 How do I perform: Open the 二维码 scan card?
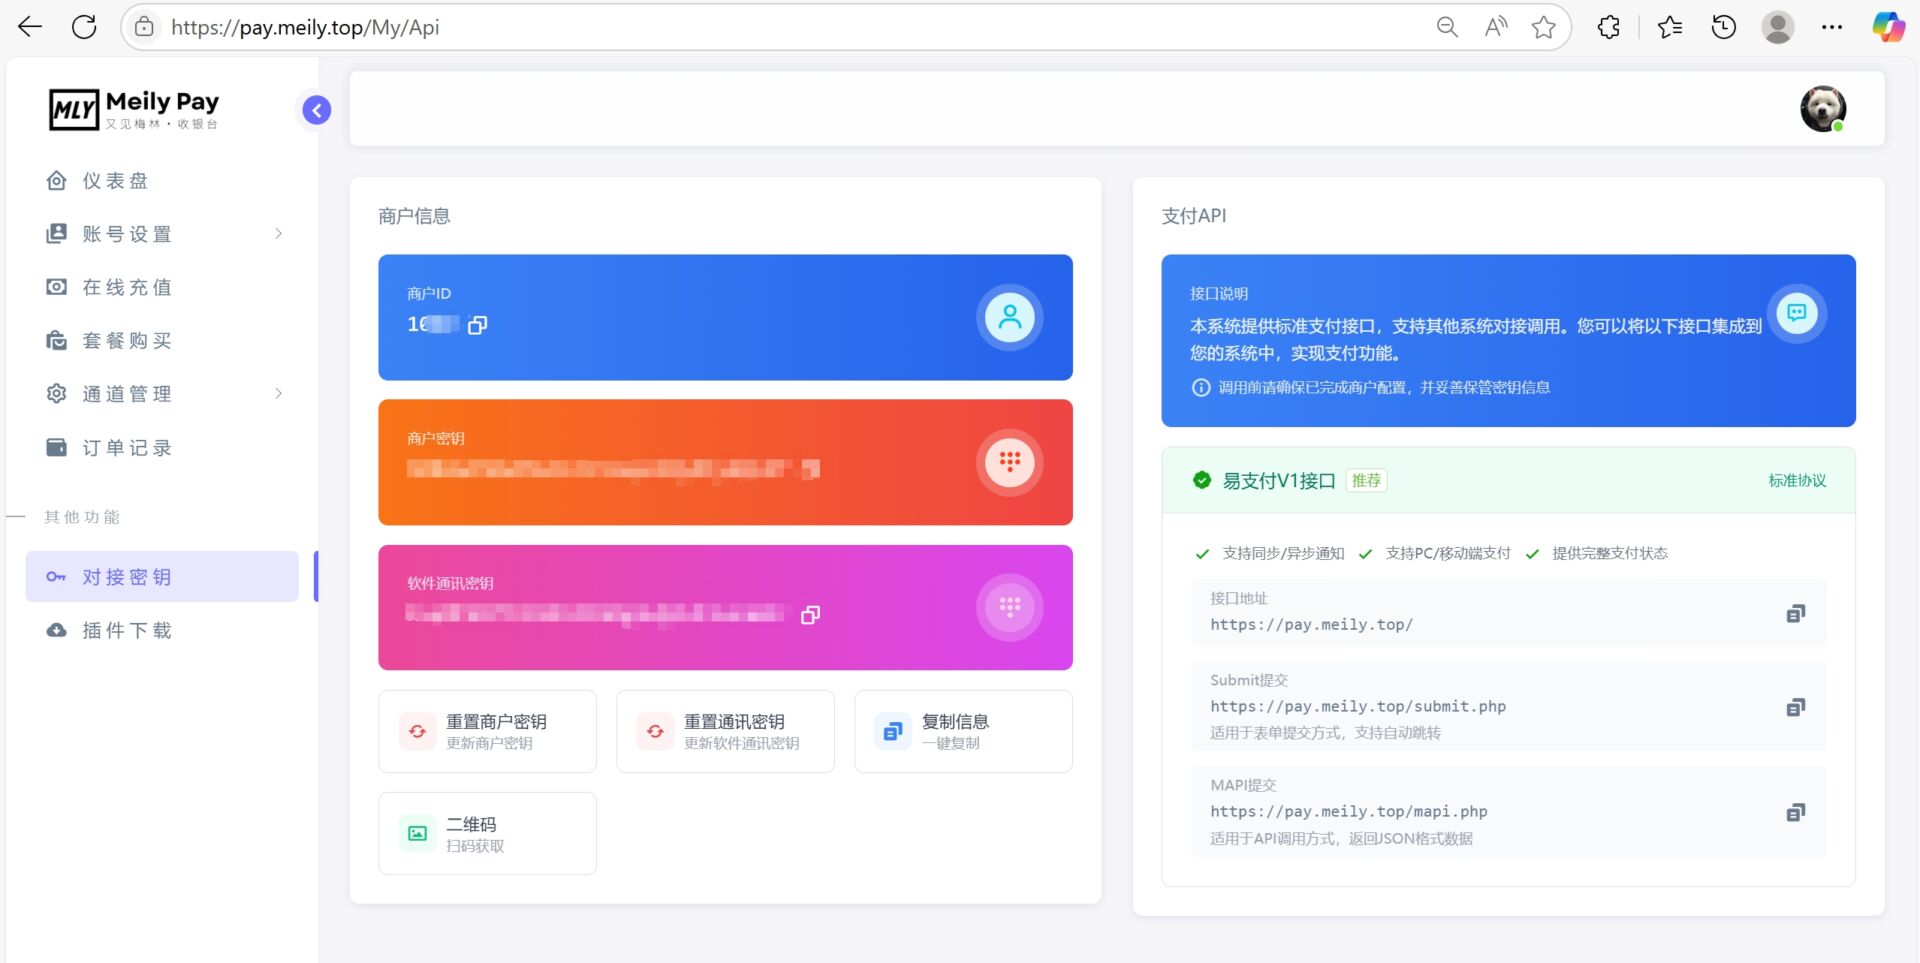[487, 834]
